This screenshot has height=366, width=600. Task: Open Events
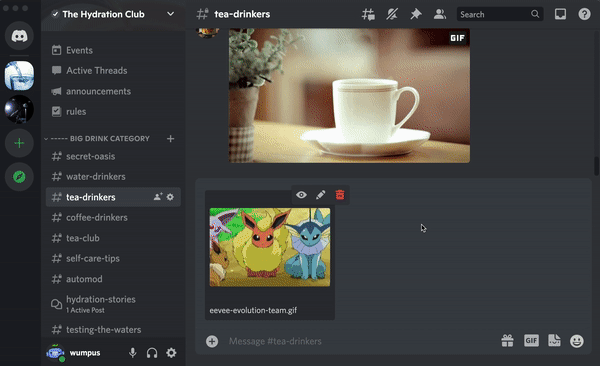112,50
